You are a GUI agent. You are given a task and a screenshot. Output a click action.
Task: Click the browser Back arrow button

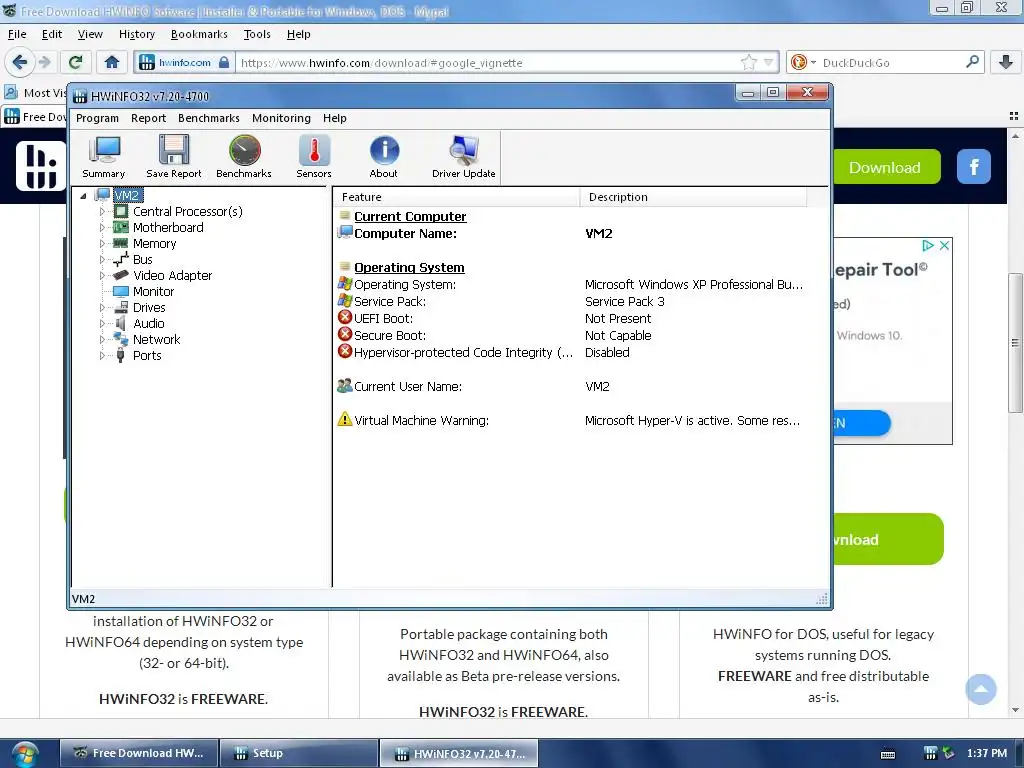click(x=20, y=62)
